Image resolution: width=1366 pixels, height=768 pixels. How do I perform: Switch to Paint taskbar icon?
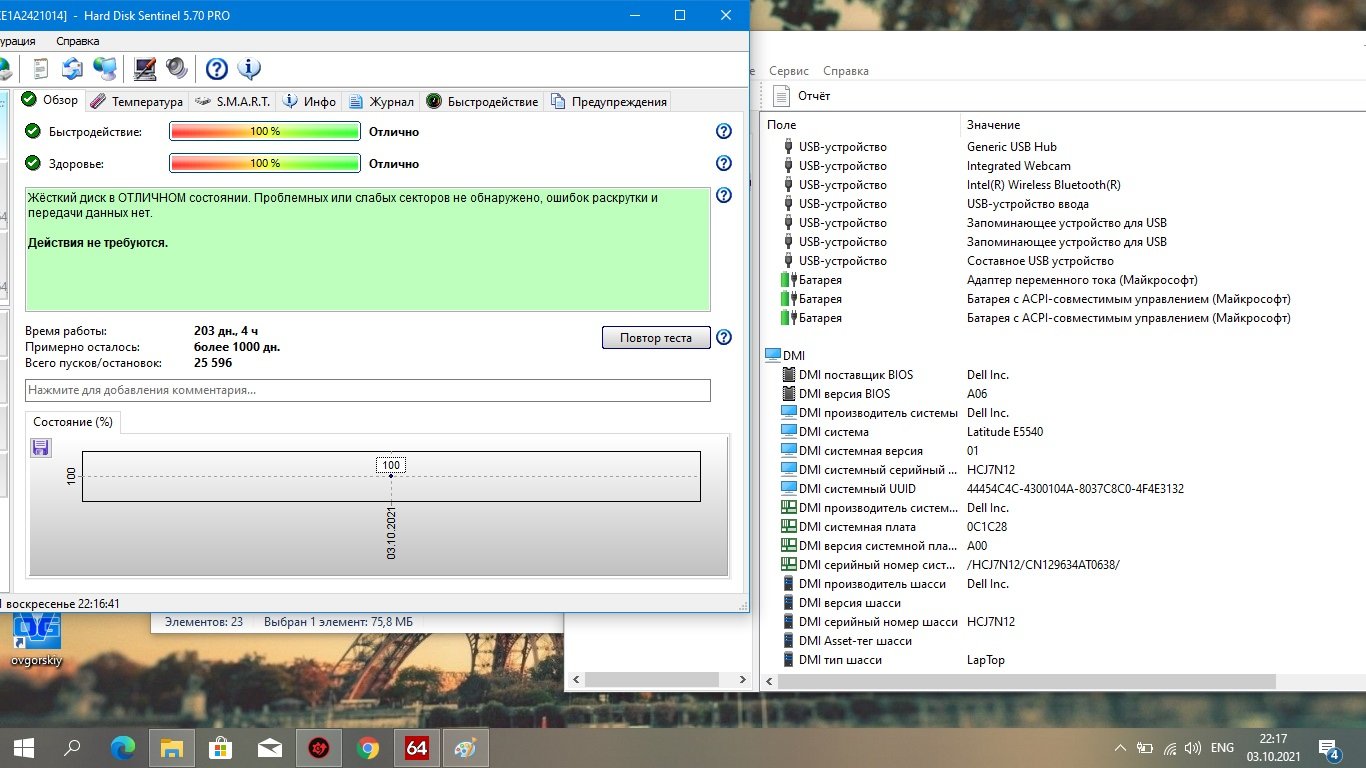pyautogui.click(x=466, y=747)
